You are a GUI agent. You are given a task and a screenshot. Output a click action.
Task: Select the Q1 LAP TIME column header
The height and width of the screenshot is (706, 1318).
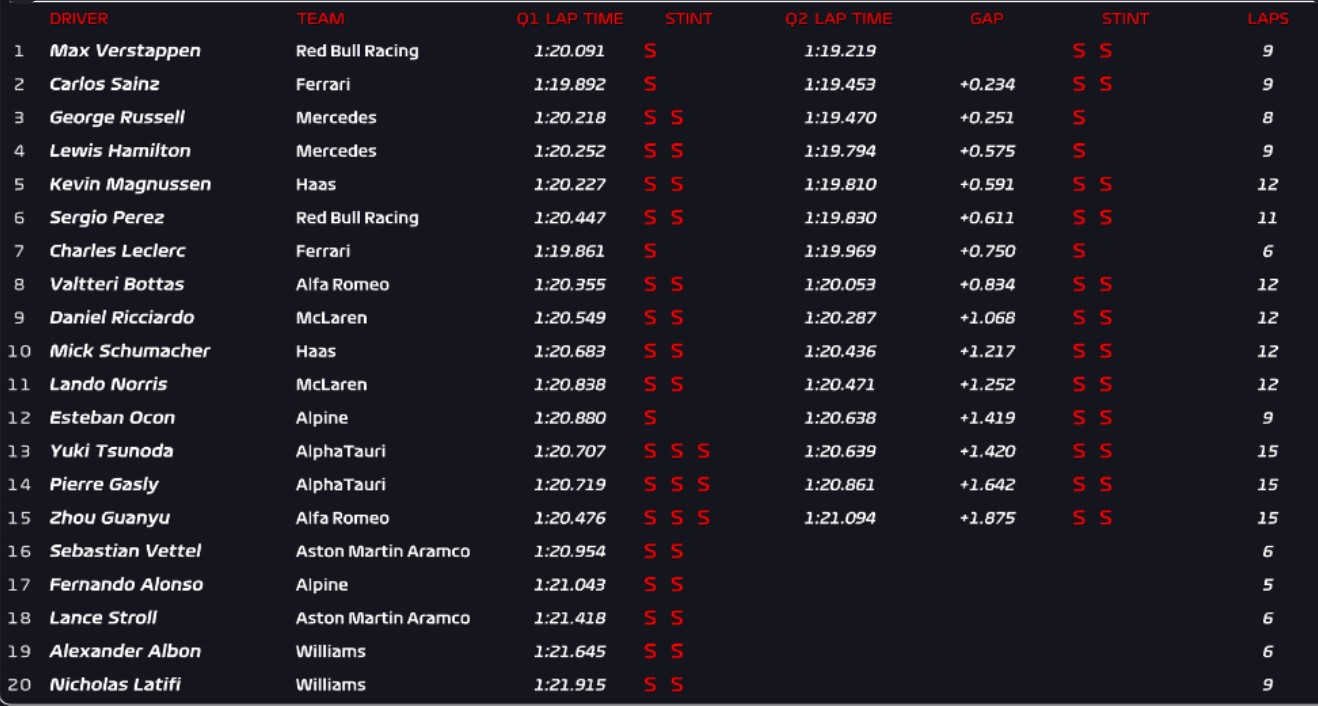[x=569, y=19]
